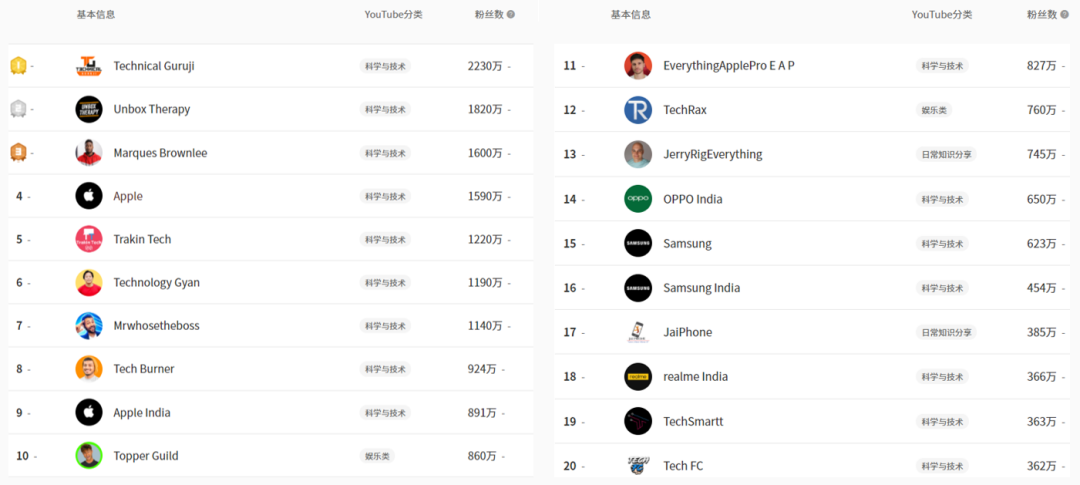
Task: Open the JerryRigEverything name link
Action: click(x=712, y=154)
